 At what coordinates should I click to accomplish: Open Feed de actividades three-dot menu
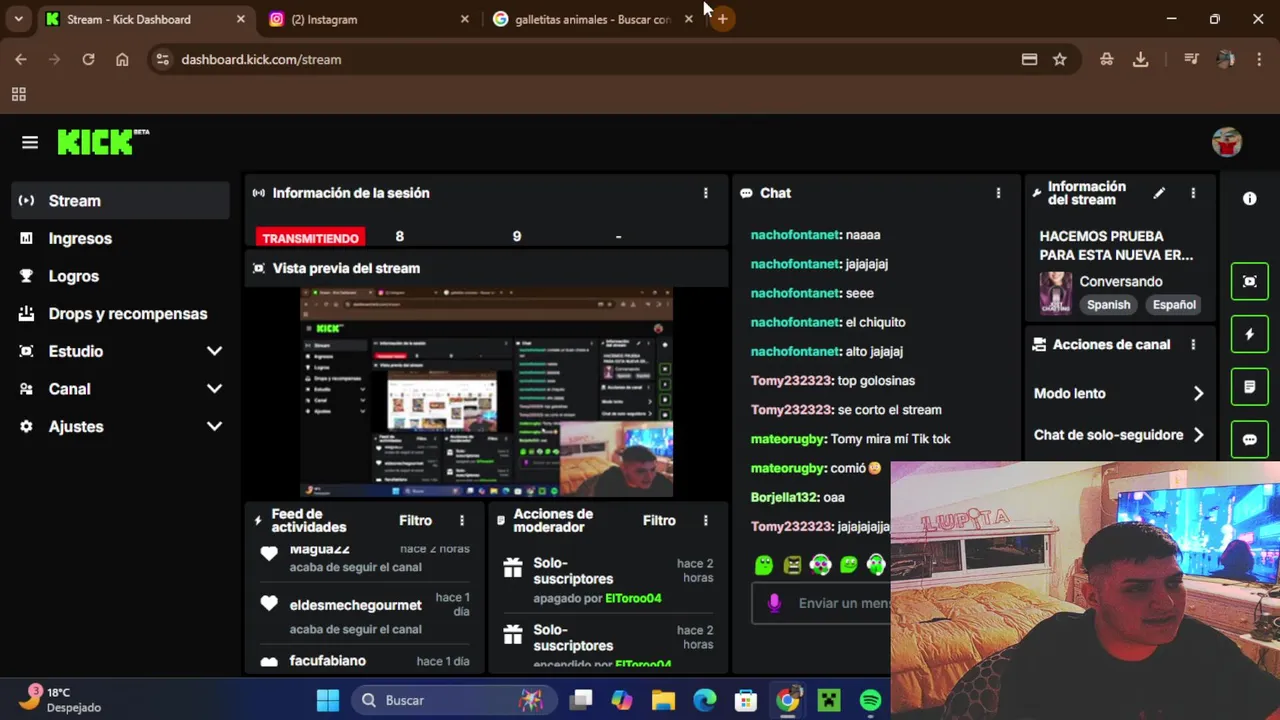coord(462,520)
